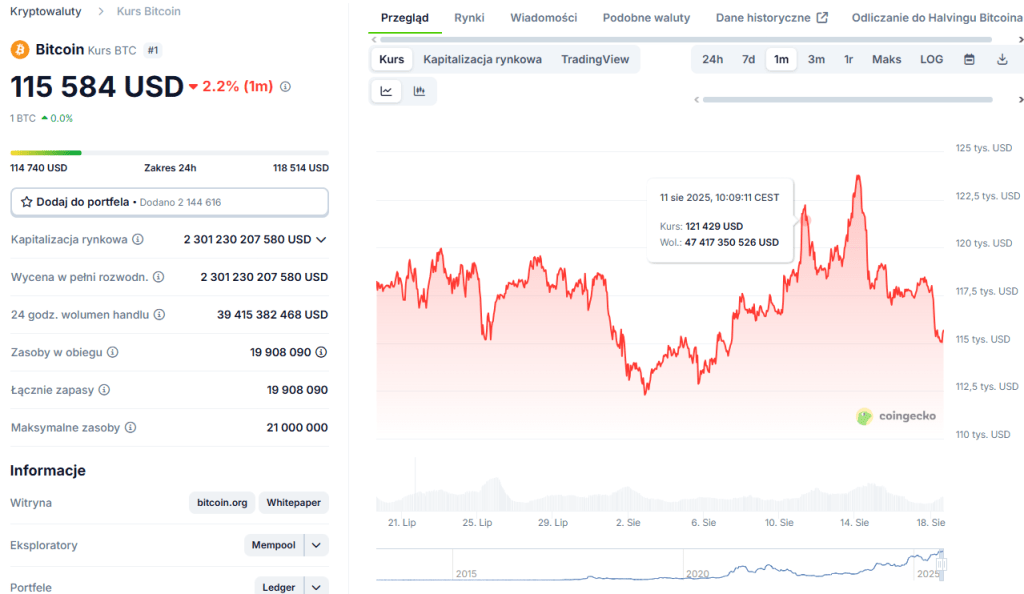1024x594 pixels.
Task: Open the Whitepaper link
Action: click(293, 503)
